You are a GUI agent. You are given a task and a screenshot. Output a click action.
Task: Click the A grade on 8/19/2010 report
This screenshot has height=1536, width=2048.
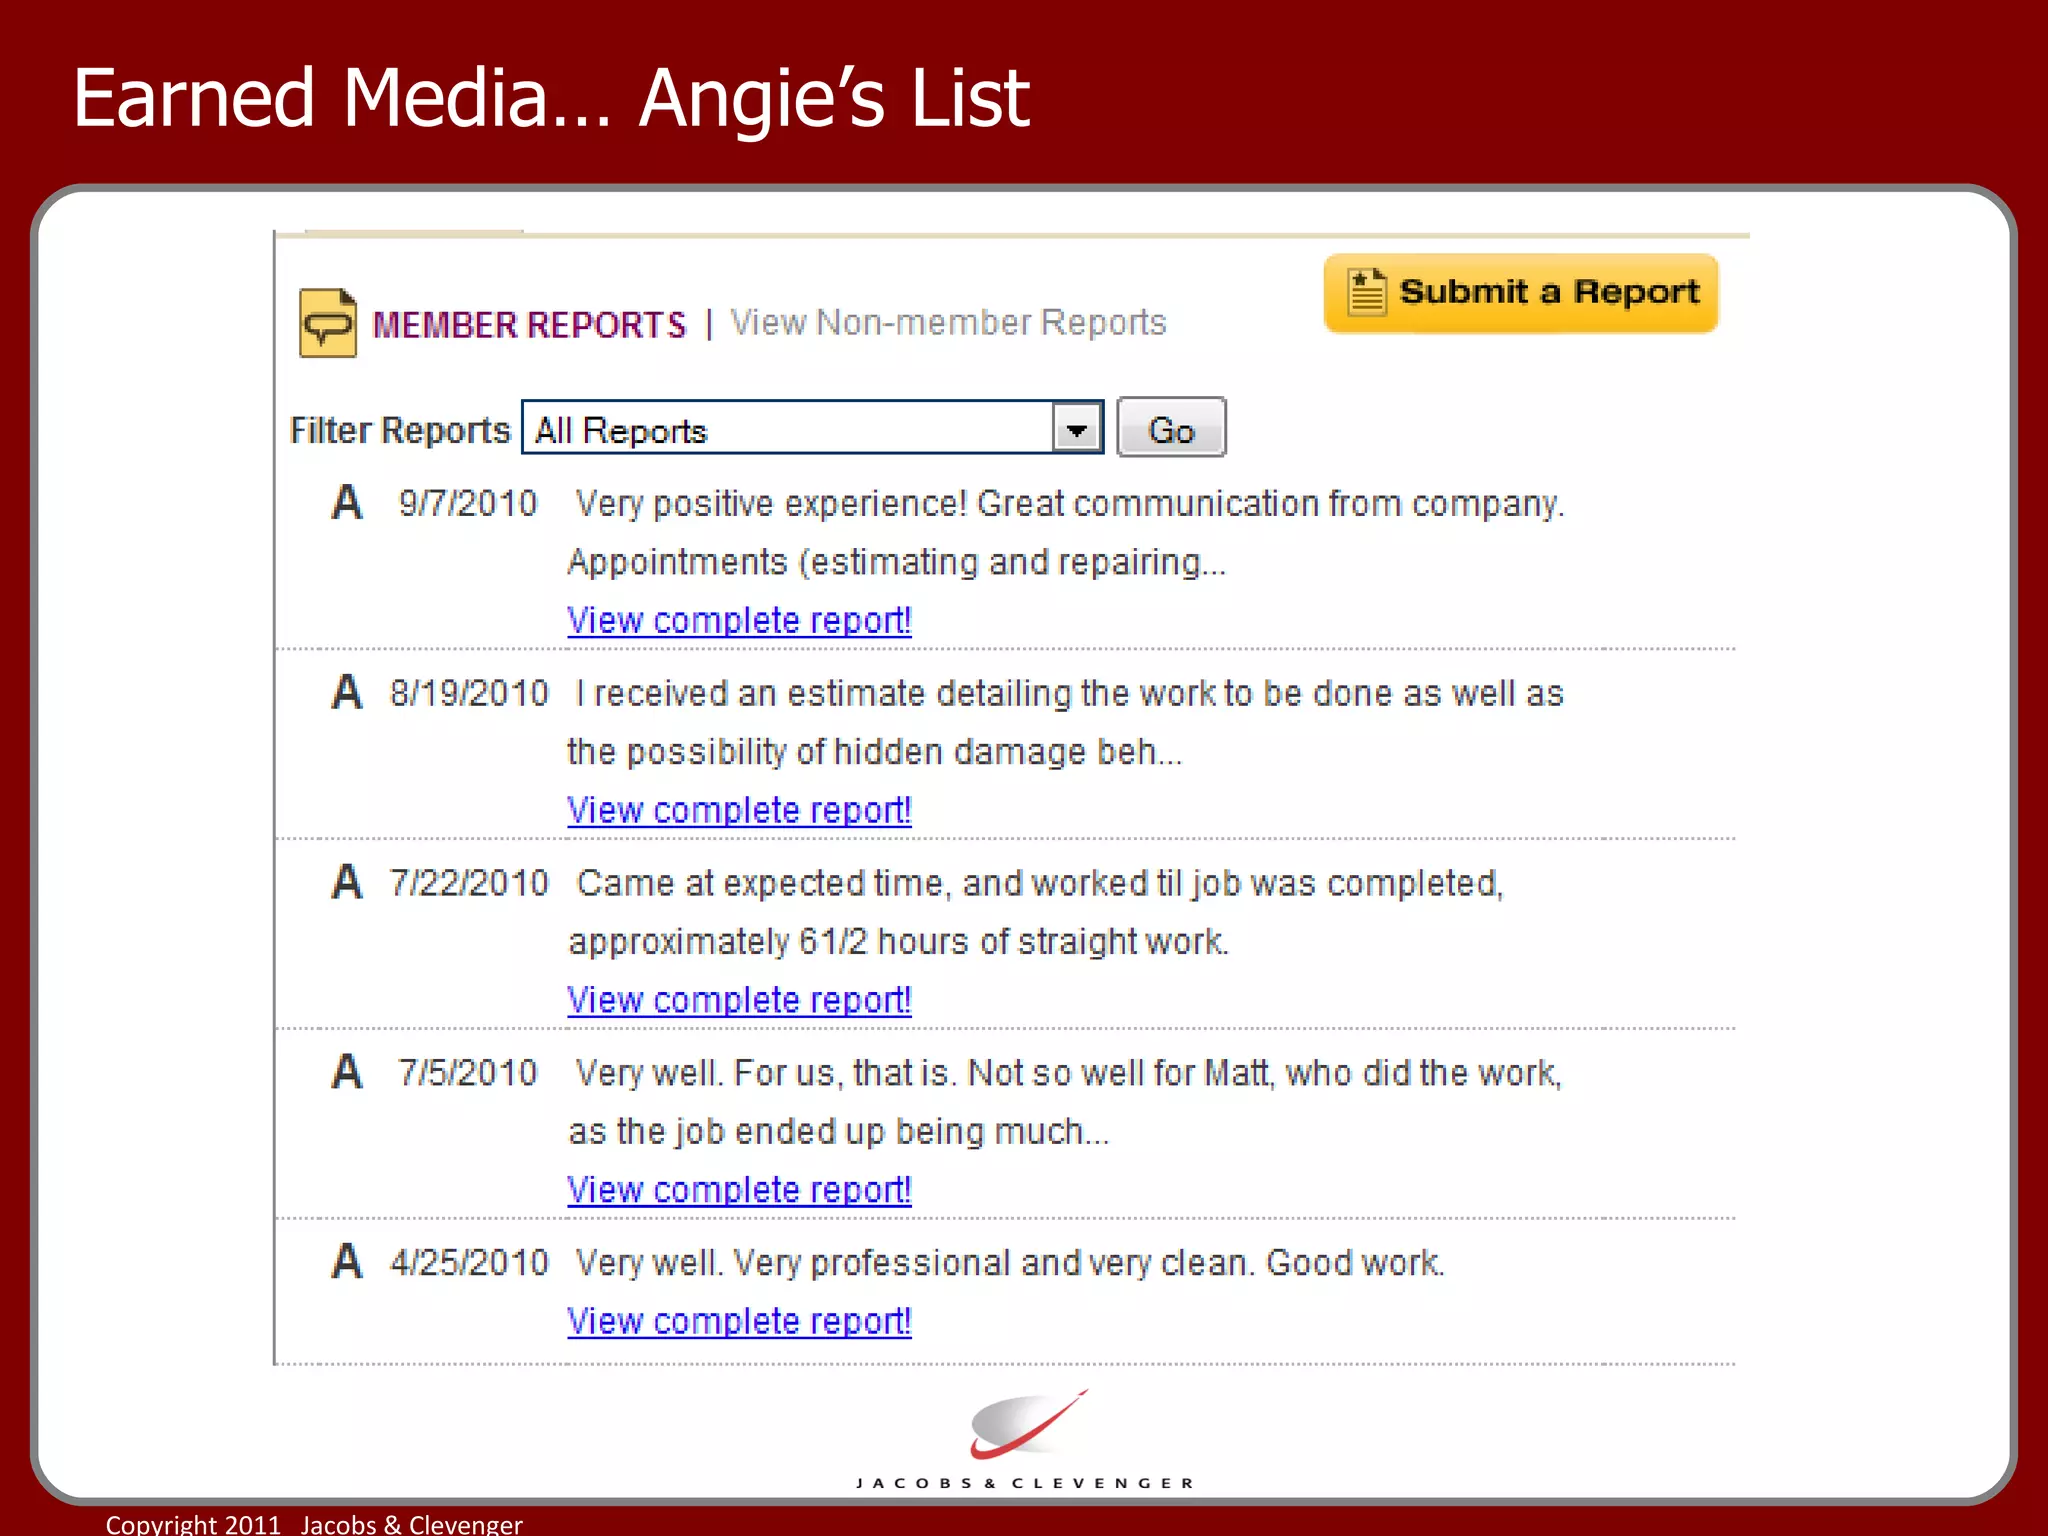pyautogui.click(x=347, y=692)
